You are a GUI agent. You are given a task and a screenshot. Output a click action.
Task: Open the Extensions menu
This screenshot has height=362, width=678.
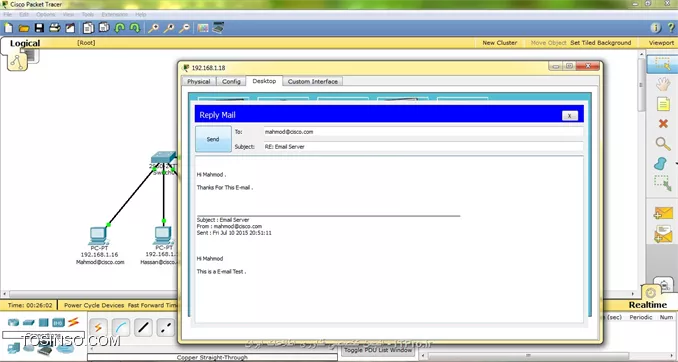(115, 14)
